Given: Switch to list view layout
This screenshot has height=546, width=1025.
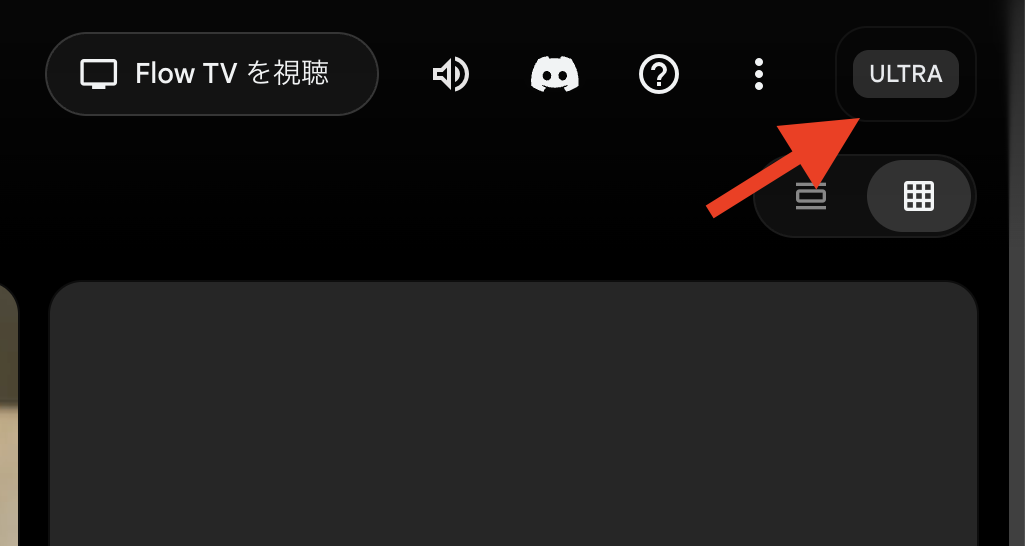Looking at the screenshot, I should tap(811, 196).
